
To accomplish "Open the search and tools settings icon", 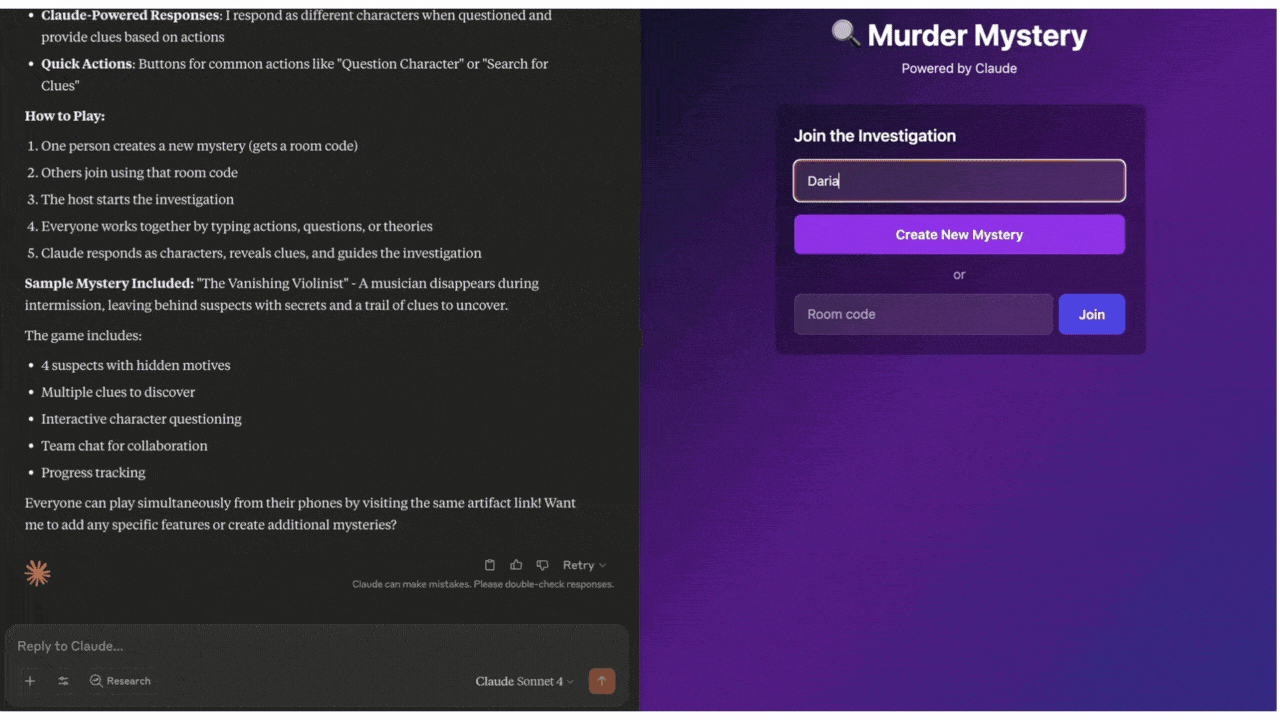I will pyautogui.click(x=63, y=681).
